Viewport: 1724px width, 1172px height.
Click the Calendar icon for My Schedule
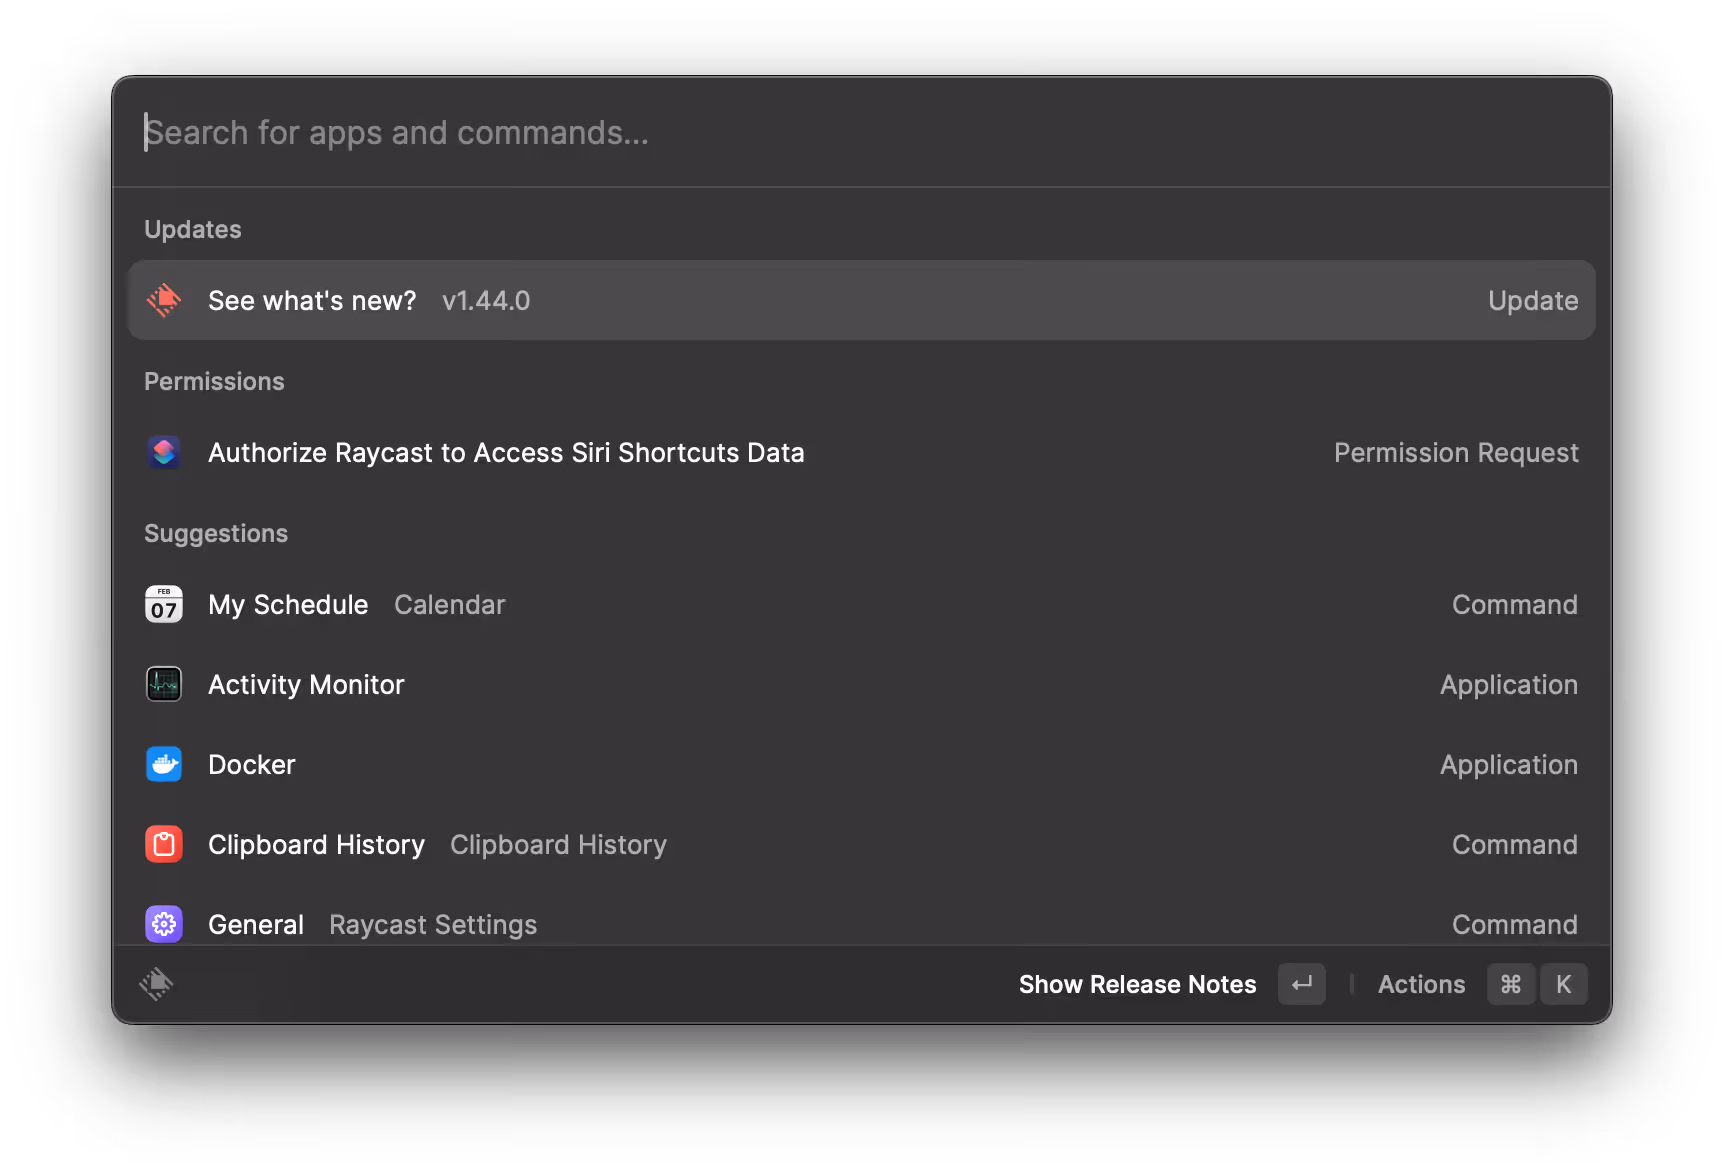[x=164, y=605]
